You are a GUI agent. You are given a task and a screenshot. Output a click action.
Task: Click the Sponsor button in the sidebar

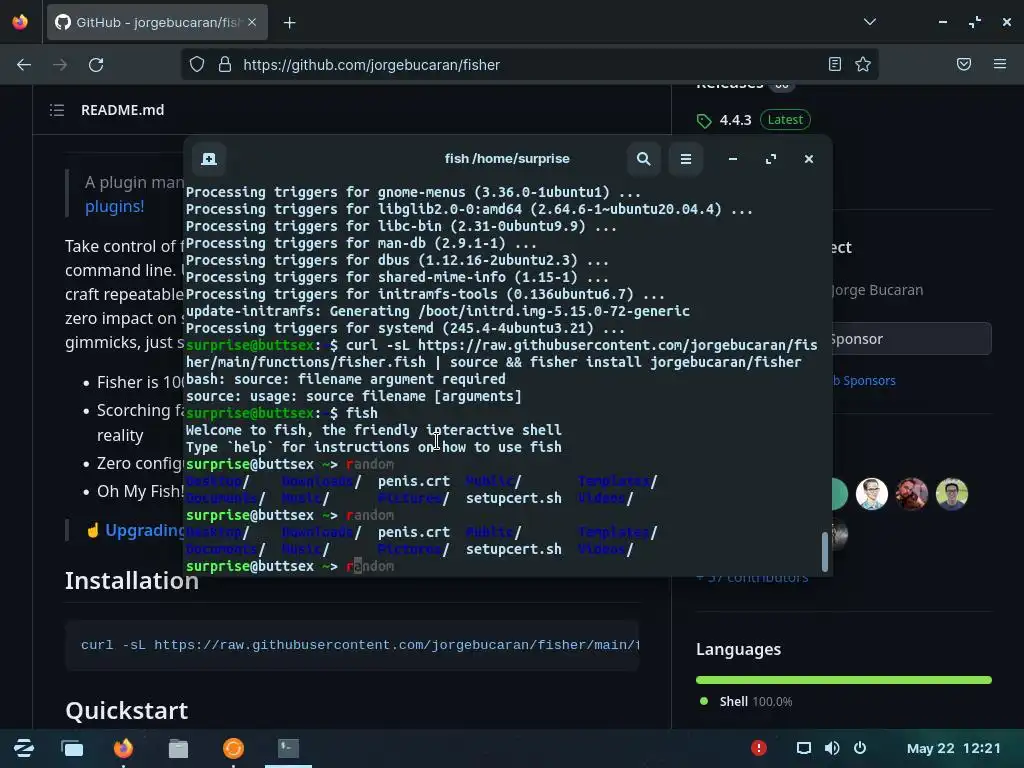pyautogui.click(x=911, y=339)
